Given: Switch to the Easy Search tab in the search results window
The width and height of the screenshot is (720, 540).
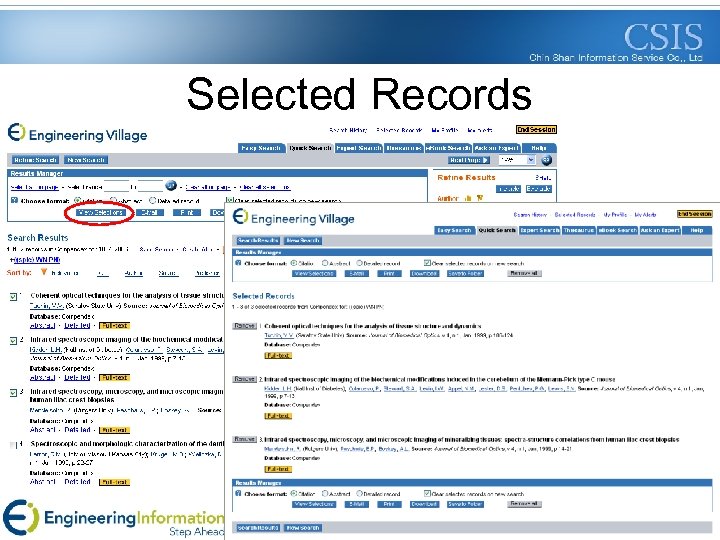Looking at the screenshot, I should [x=261, y=148].
